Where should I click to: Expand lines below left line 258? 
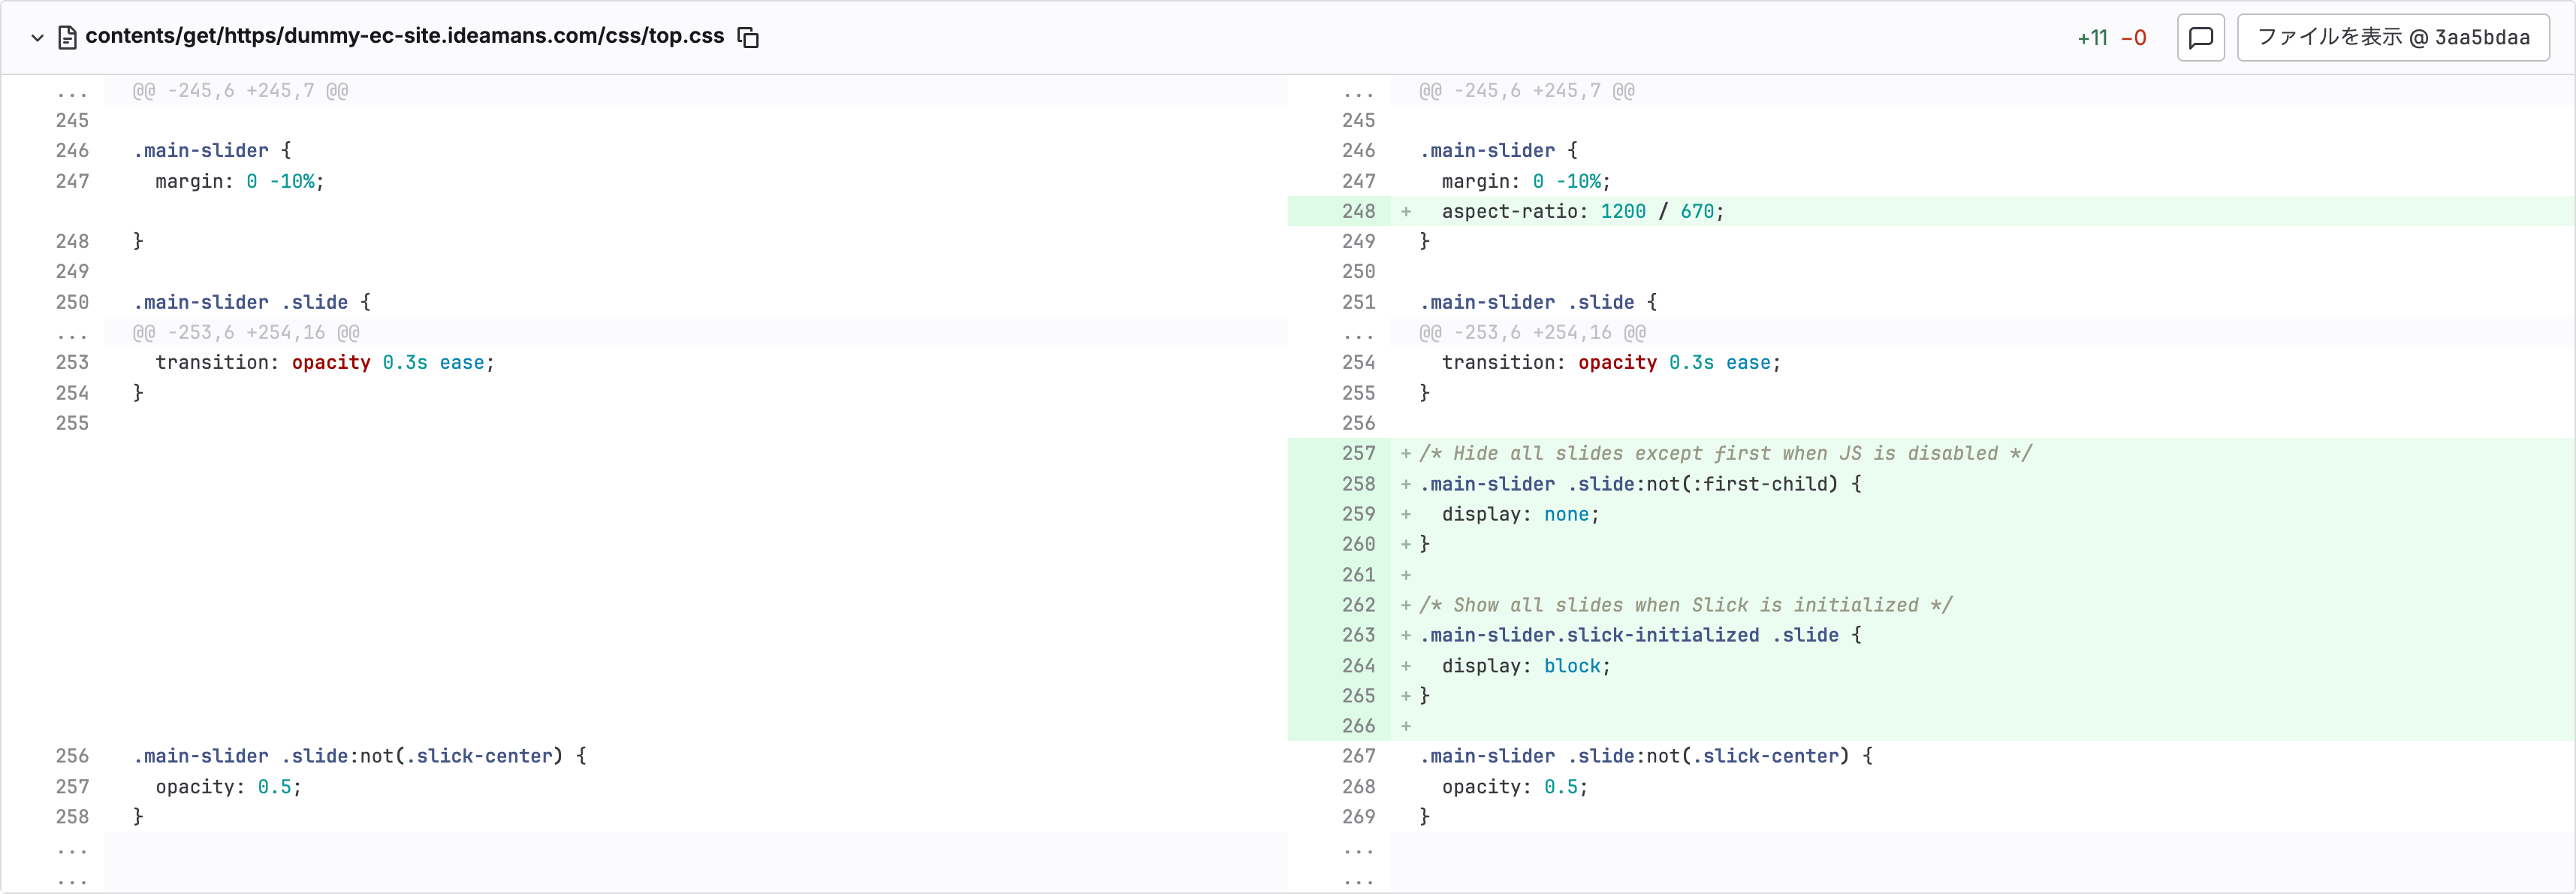point(72,849)
